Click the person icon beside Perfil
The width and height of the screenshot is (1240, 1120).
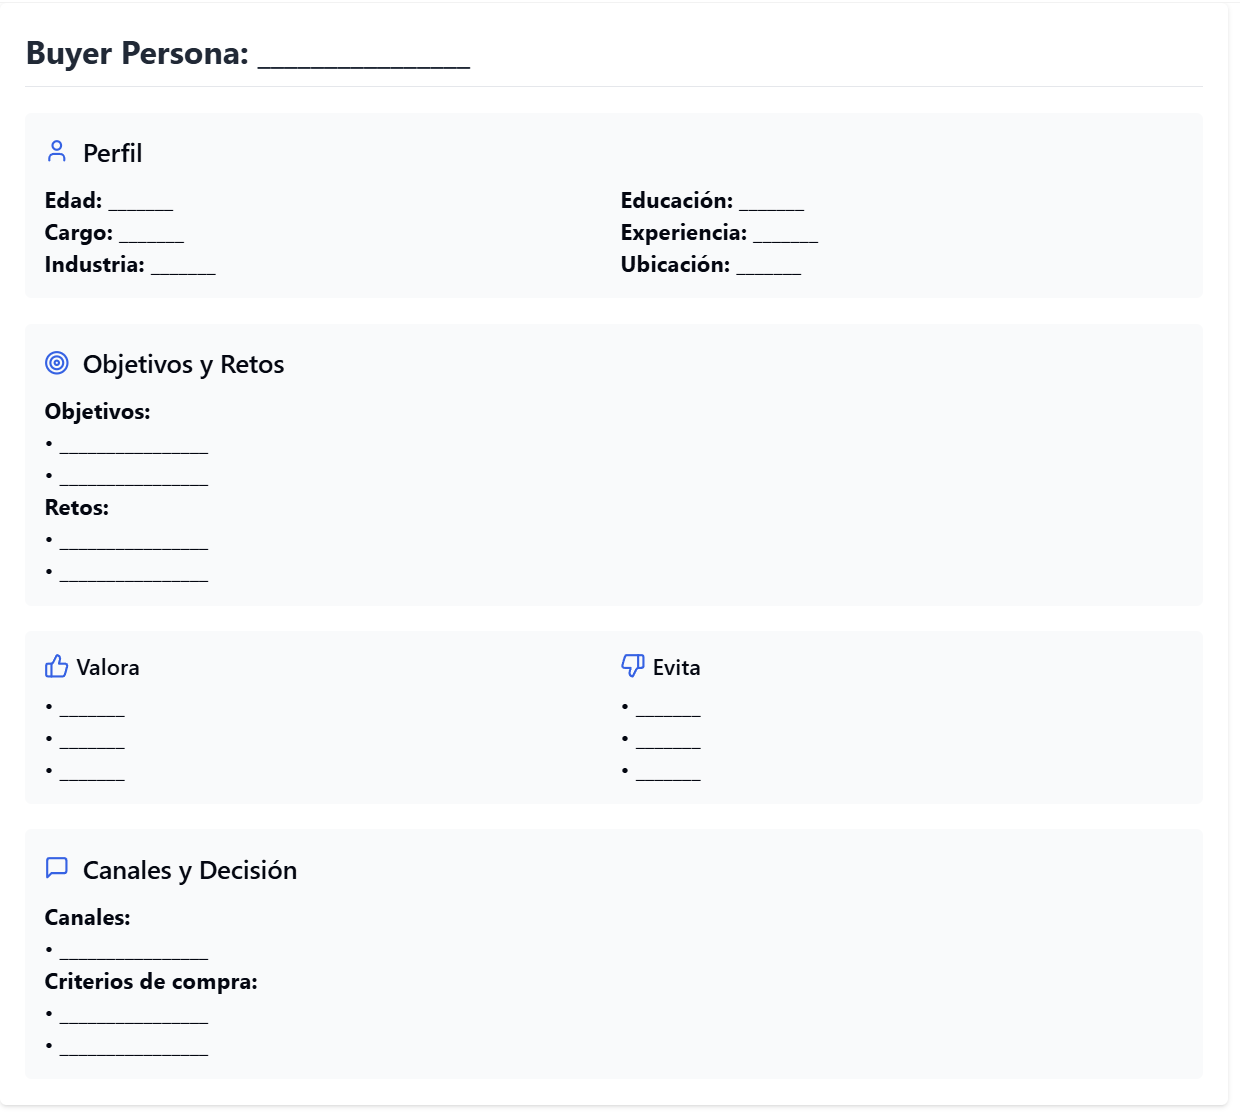(x=57, y=152)
